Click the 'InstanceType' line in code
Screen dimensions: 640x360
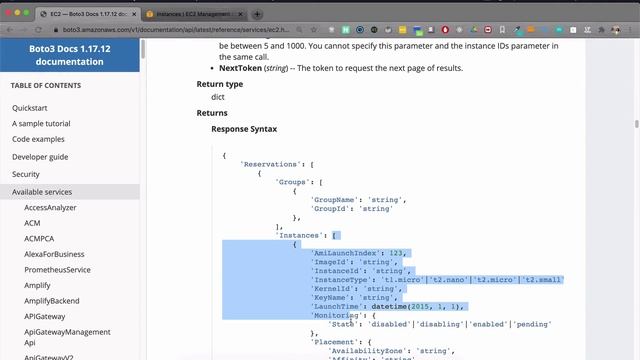437,280
